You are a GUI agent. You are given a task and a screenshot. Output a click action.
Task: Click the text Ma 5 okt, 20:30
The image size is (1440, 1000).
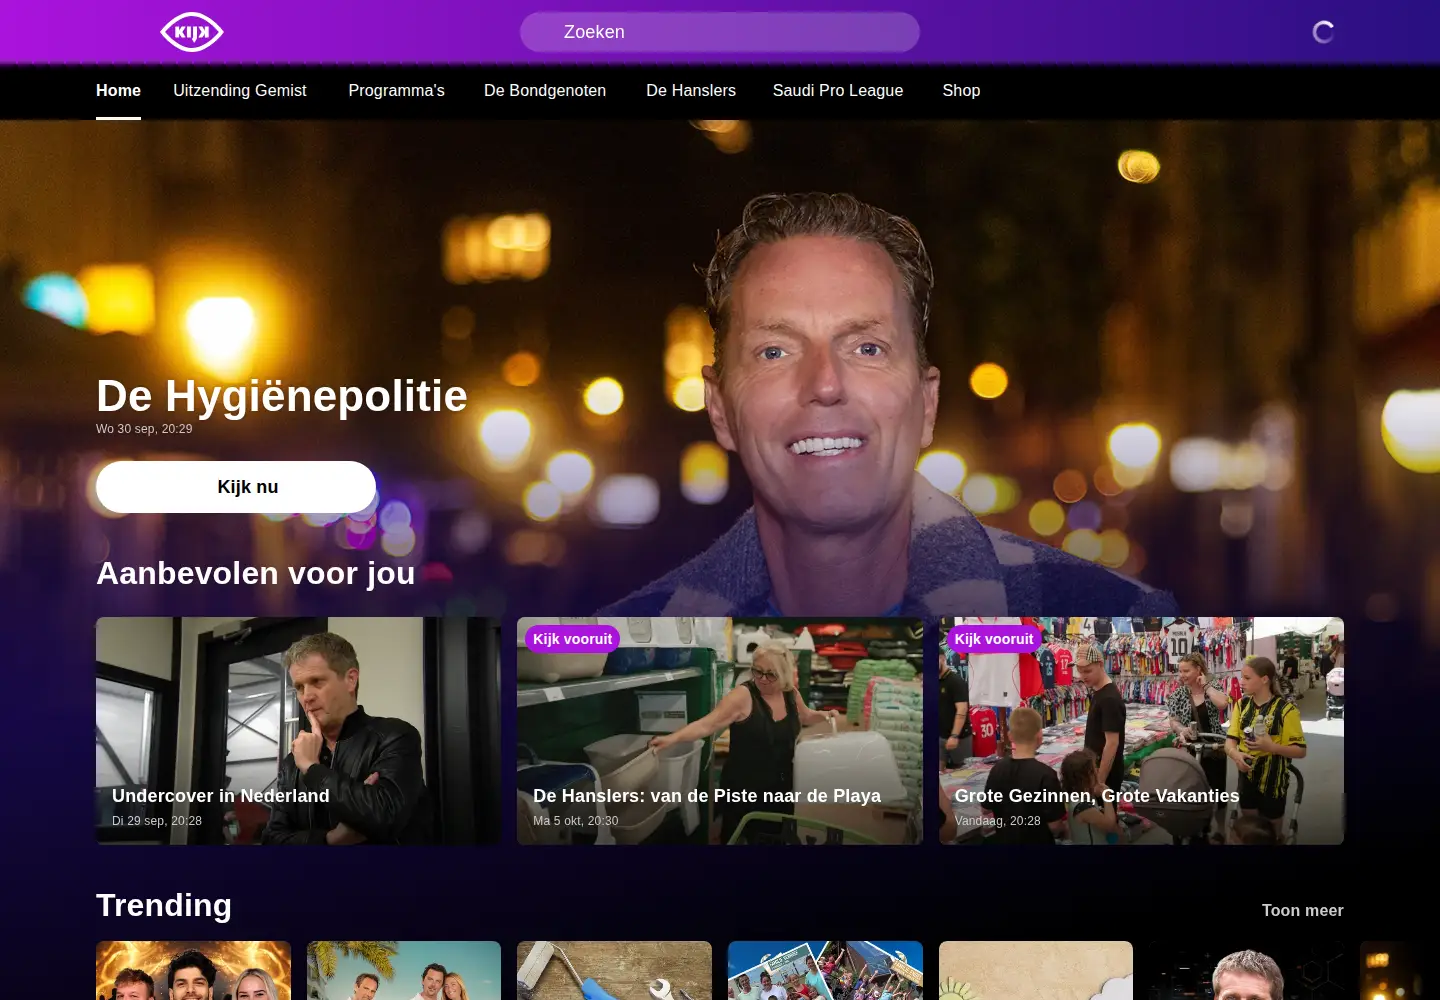[x=575, y=821]
